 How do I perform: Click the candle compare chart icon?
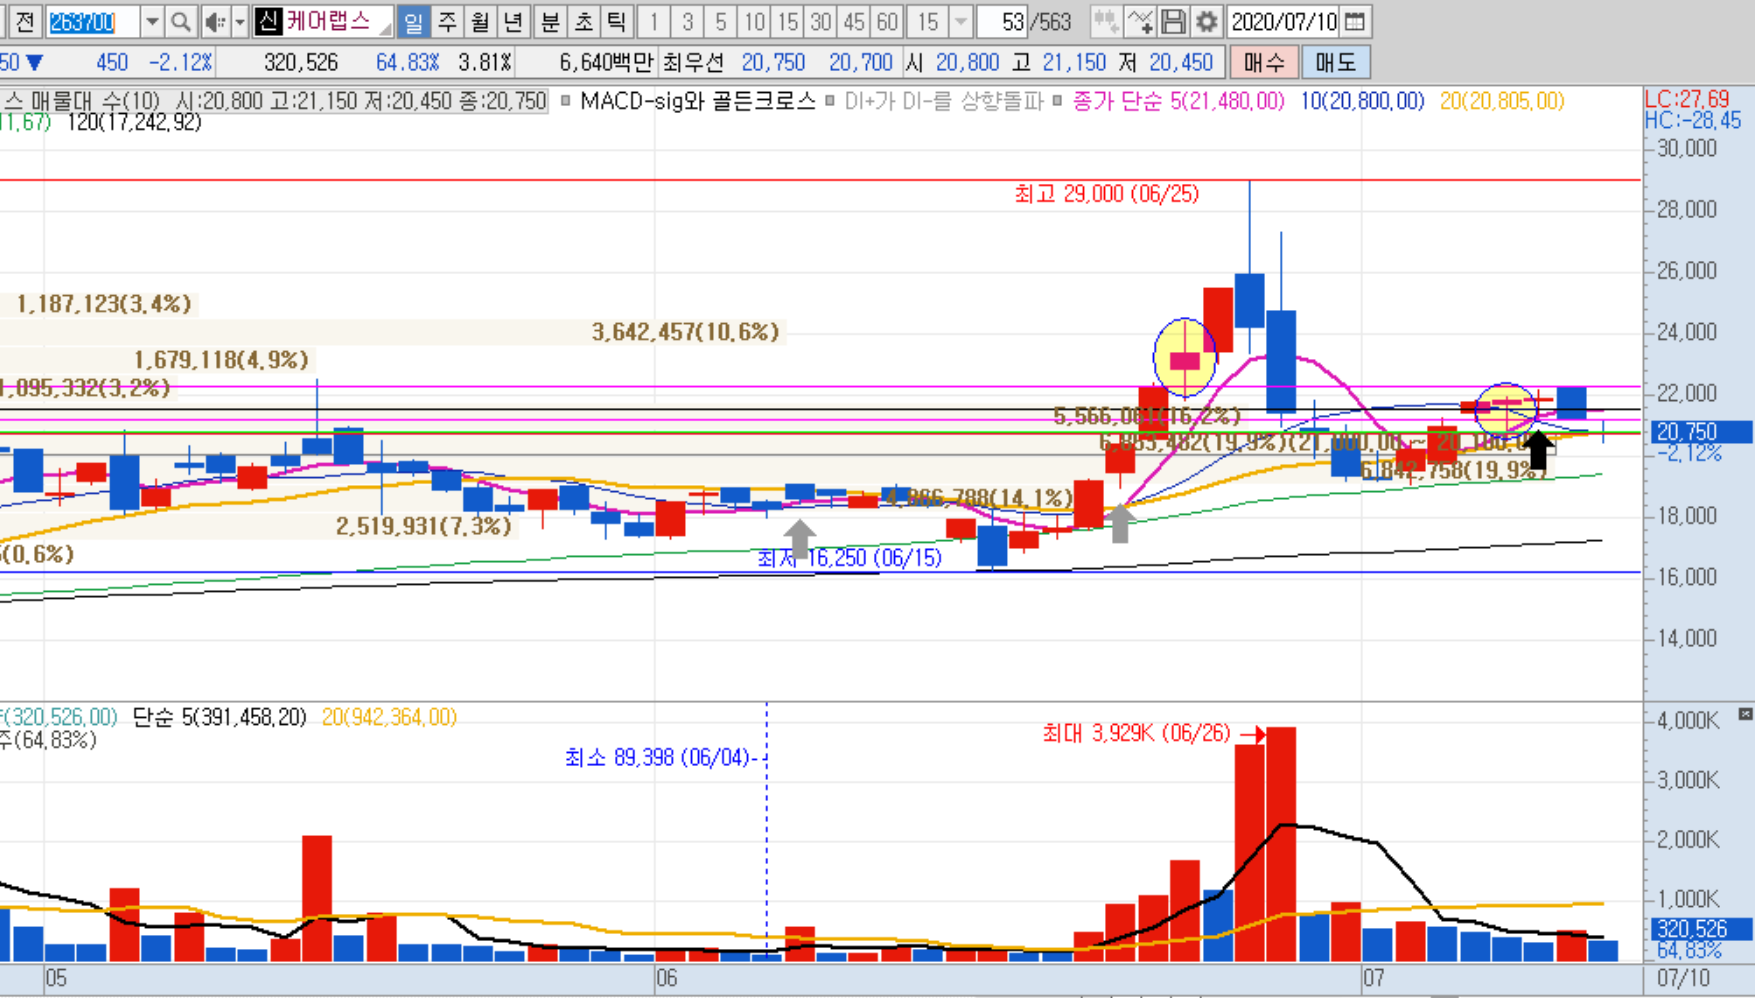[1105, 21]
